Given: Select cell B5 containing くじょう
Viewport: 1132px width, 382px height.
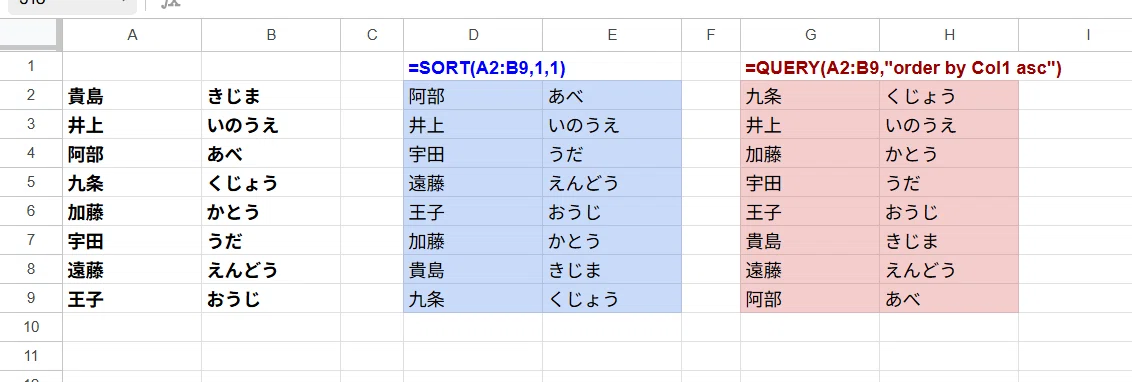Looking at the screenshot, I should click(x=271, y=183).
